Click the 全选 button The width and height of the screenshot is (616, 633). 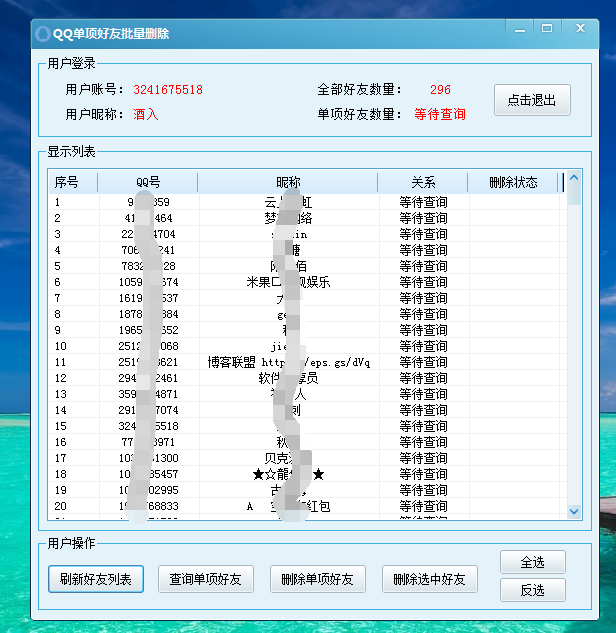point(532,562)
